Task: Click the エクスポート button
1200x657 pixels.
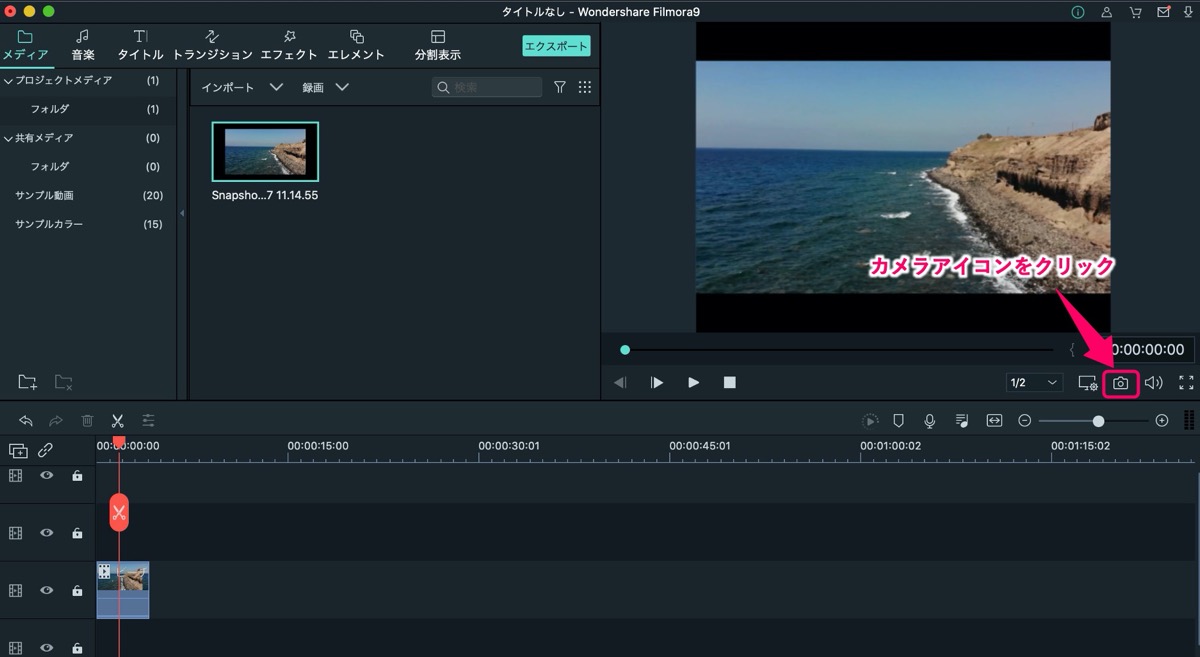Action: tap(556, 46)
